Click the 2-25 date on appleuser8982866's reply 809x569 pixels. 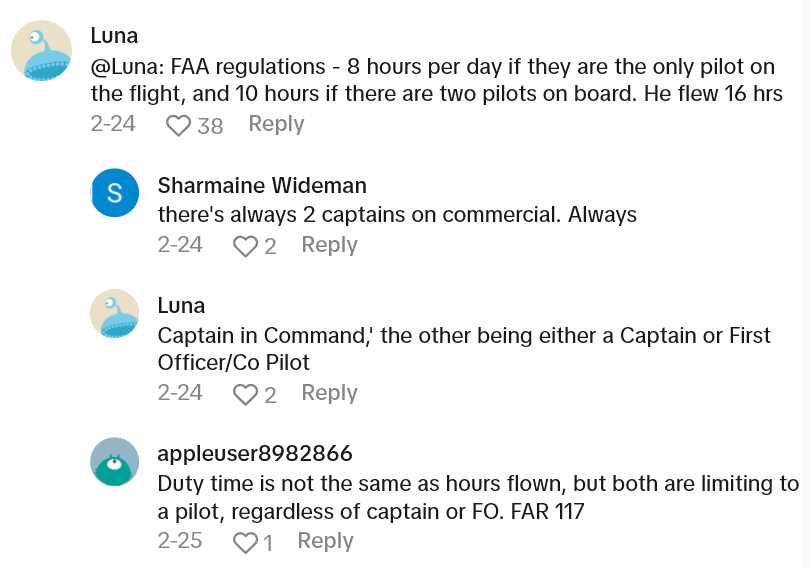[180, 541]
